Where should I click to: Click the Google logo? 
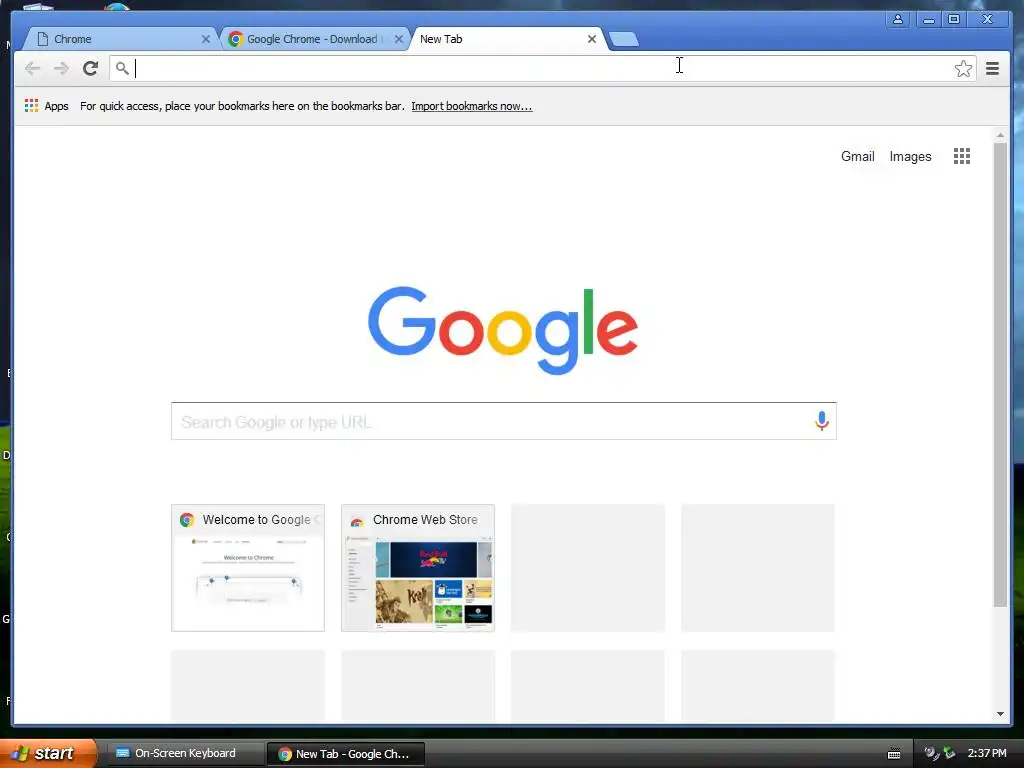click(503, 330)
